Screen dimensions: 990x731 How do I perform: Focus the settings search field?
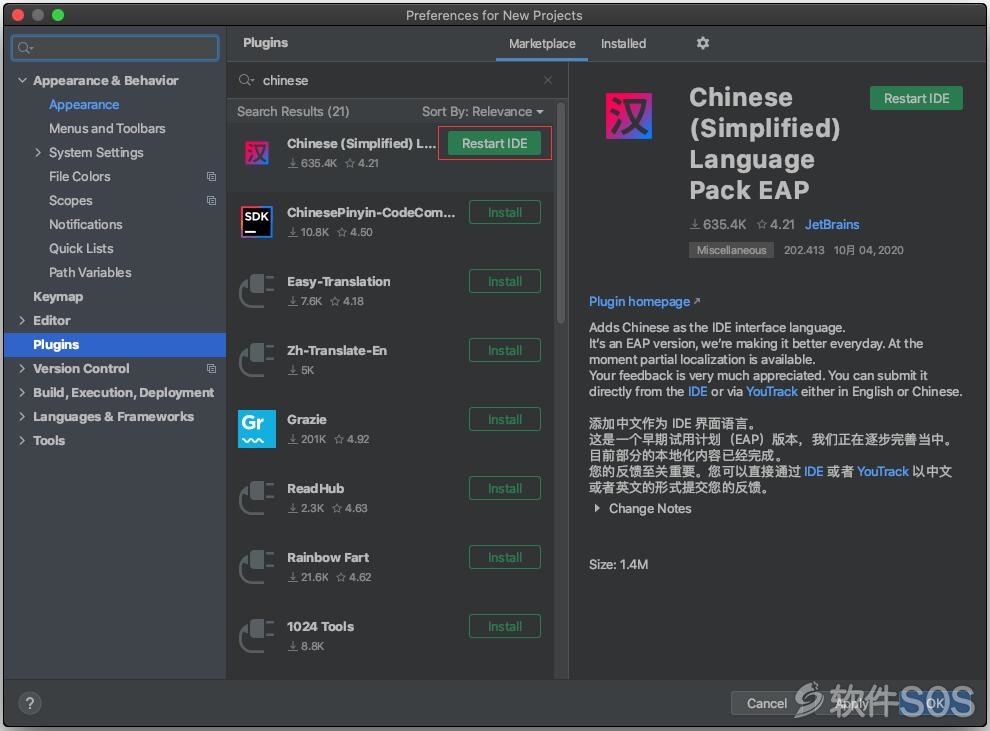click(x=115, y=48)
